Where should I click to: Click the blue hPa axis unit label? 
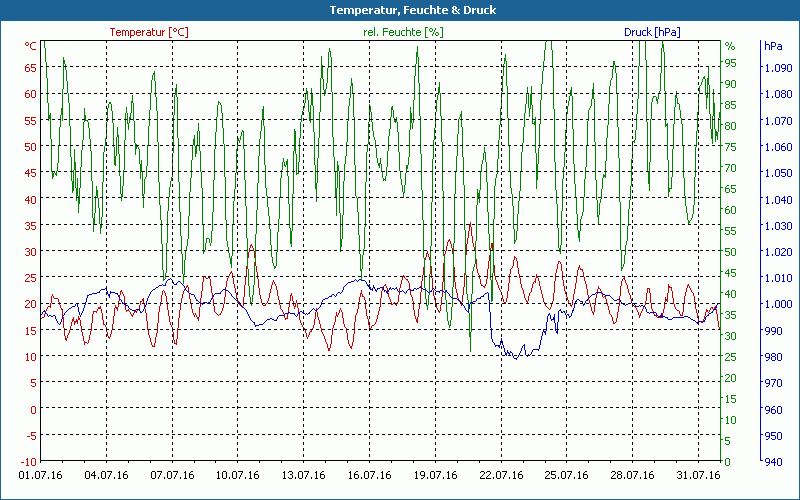click(x=773, y=46)
